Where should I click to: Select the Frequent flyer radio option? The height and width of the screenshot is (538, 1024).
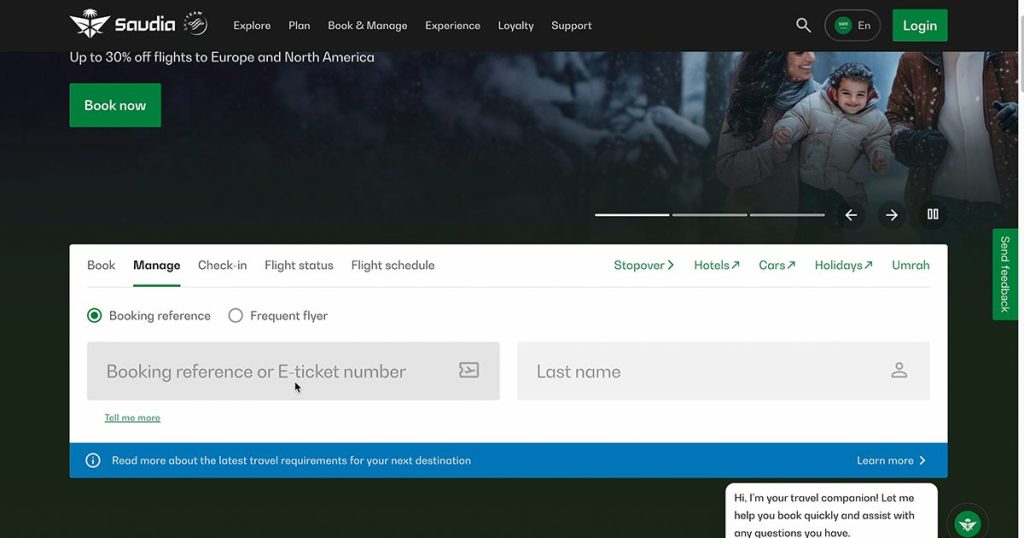pos(236,316)
